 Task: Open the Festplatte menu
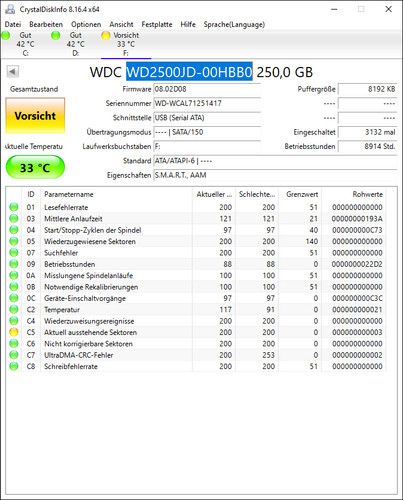pos(157,24)
